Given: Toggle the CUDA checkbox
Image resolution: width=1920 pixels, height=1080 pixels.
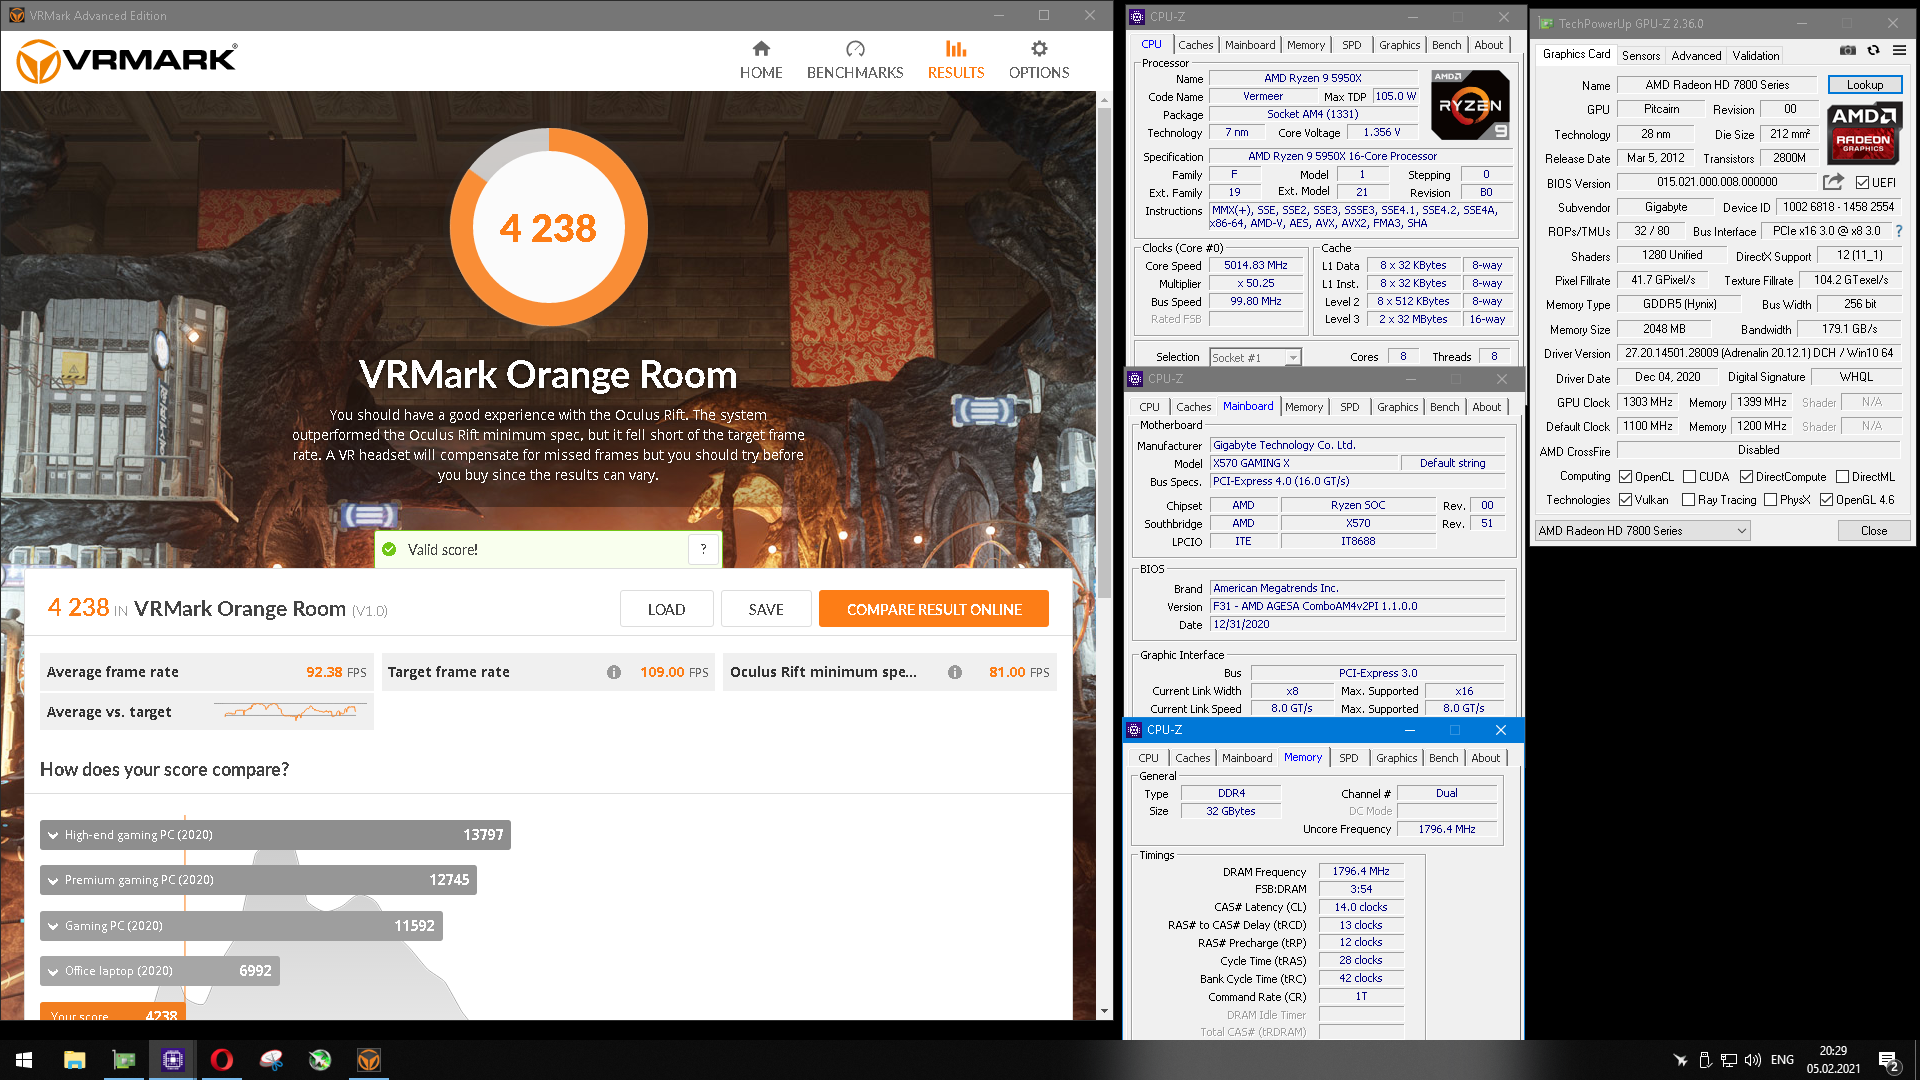Looking at the screenshot, I should 1690,477.
